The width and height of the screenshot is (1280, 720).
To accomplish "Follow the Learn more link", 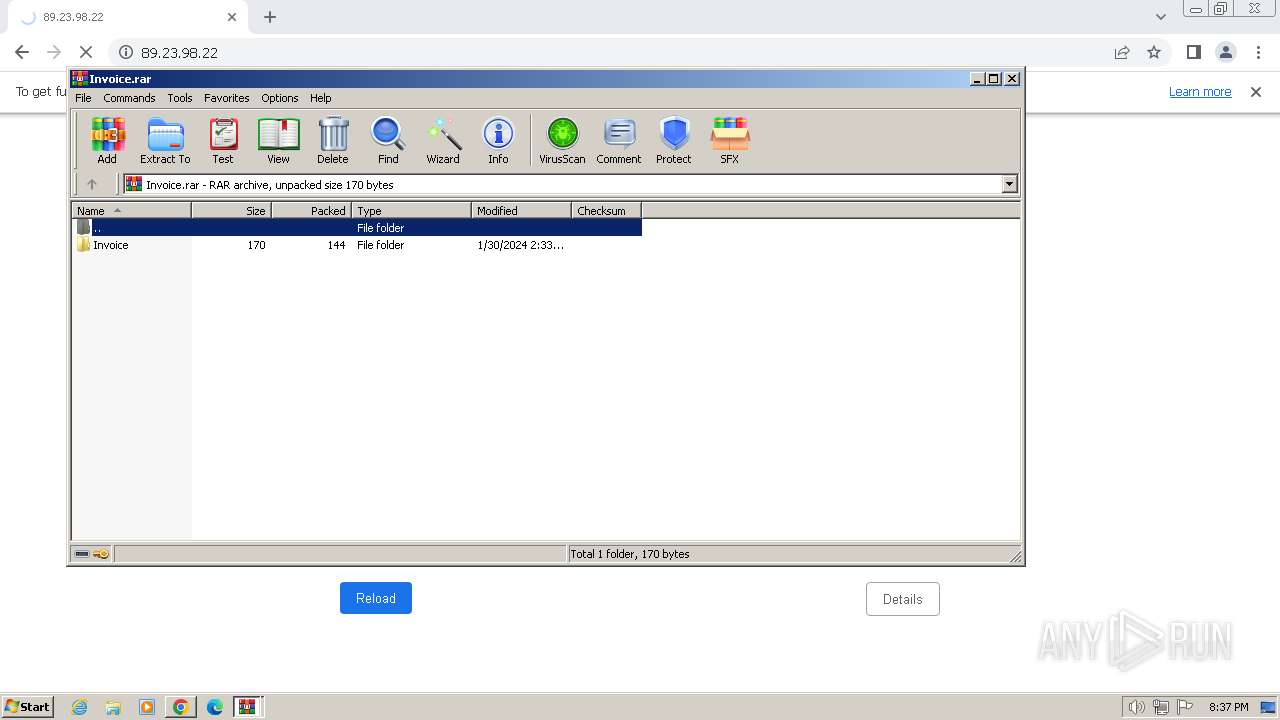I will [x=1200, y=91].
